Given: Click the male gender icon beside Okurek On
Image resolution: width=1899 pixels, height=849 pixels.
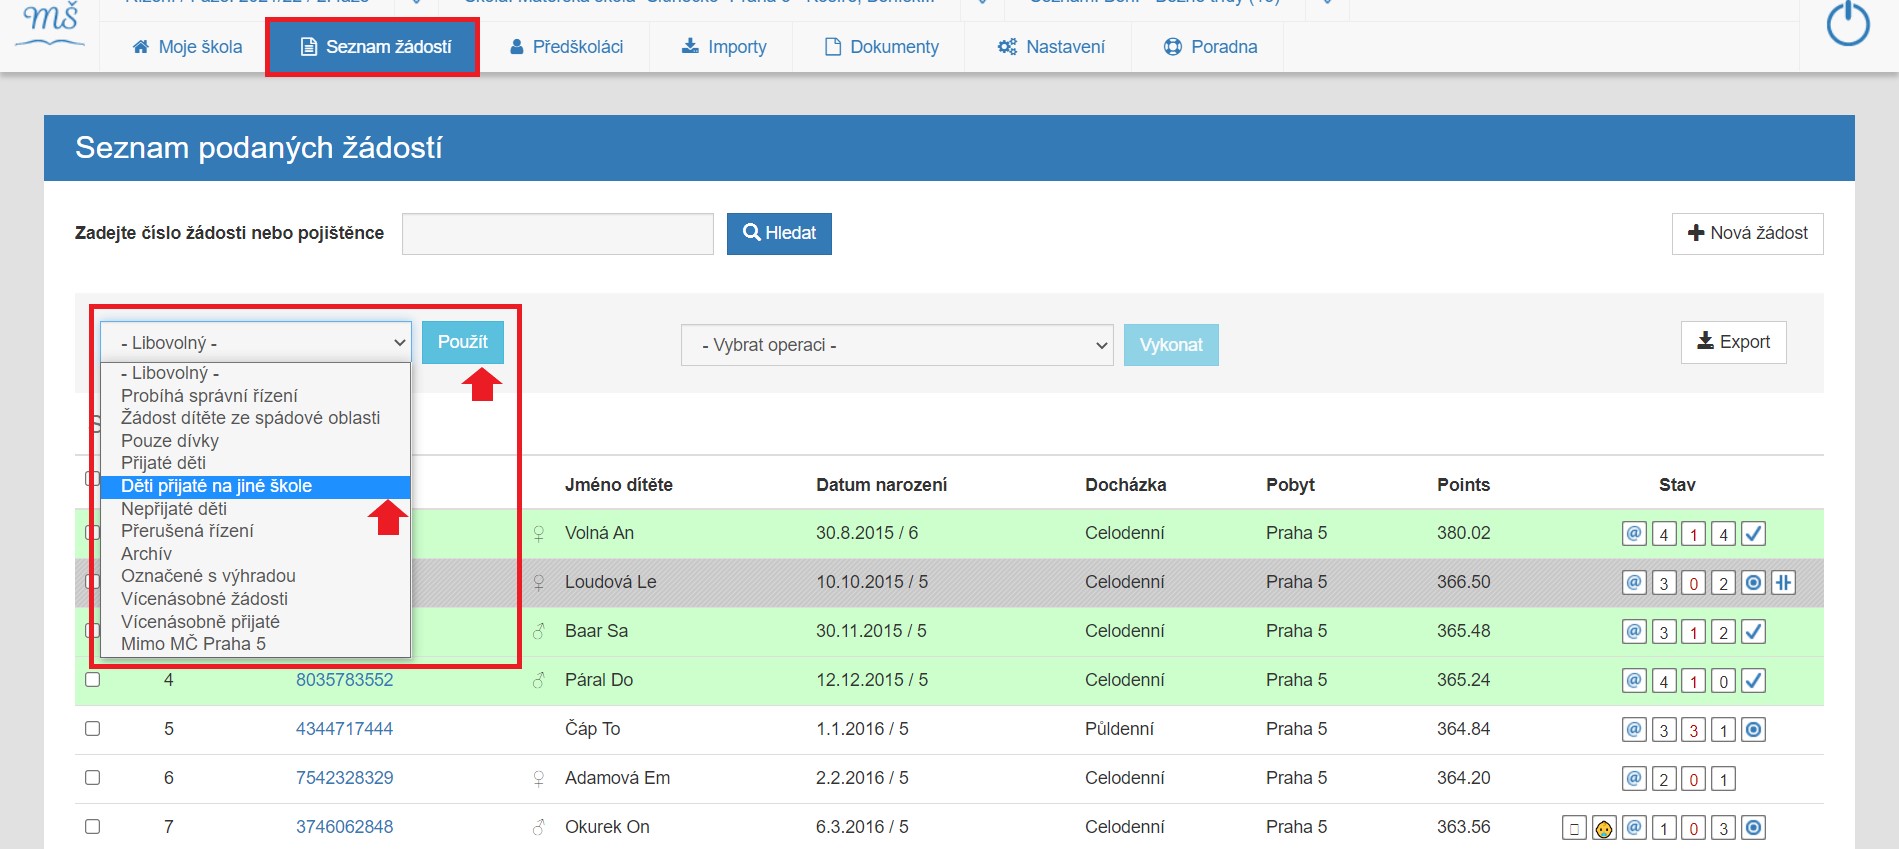Looking at the screenshot, I should click(539, 828).
